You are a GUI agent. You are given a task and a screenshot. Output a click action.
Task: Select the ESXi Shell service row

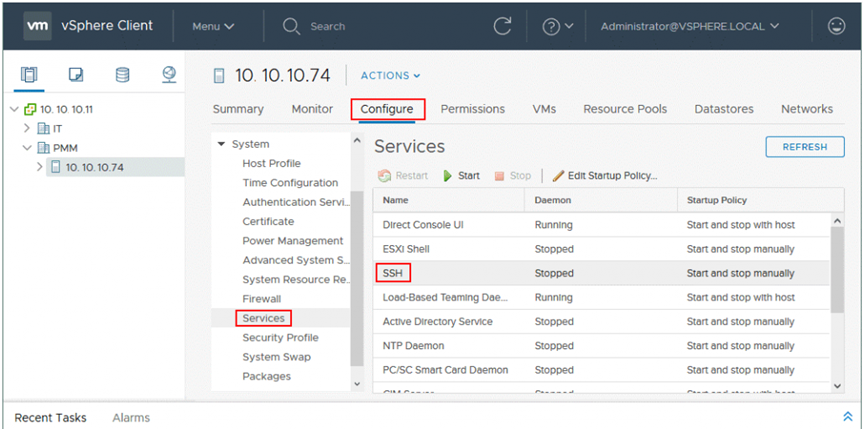pyautogui.click(x=601, y=249)
